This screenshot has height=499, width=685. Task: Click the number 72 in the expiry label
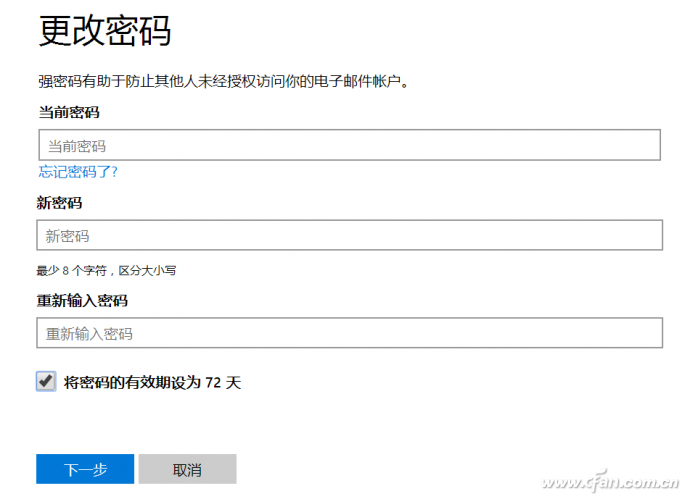213,382
